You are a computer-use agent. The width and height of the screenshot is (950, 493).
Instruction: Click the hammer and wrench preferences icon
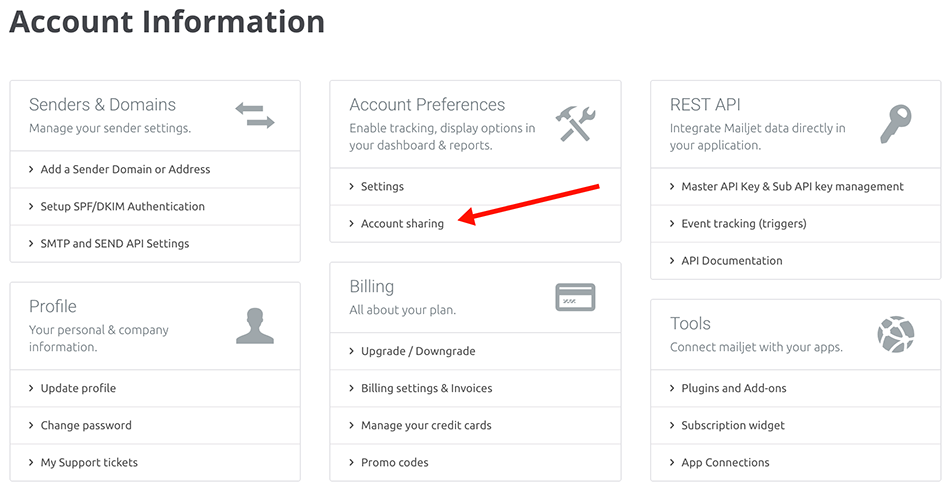point(576,124)
